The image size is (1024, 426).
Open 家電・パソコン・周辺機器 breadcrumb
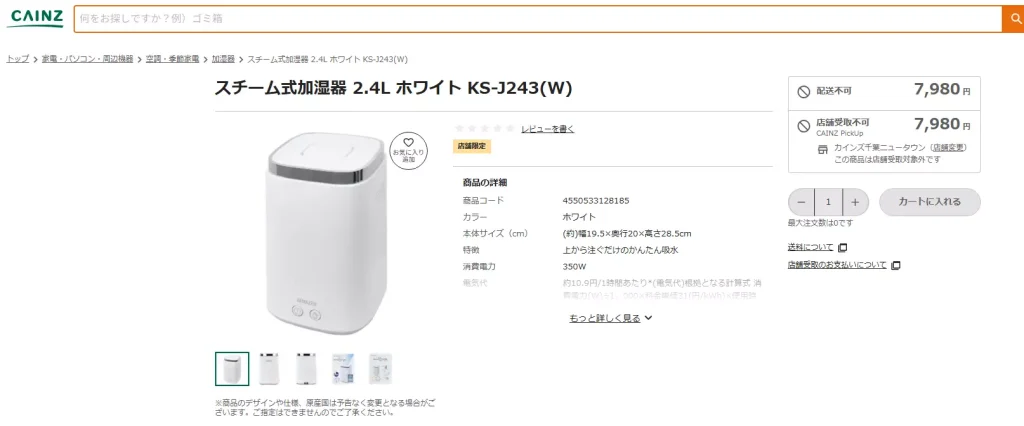tap(87, 59)
